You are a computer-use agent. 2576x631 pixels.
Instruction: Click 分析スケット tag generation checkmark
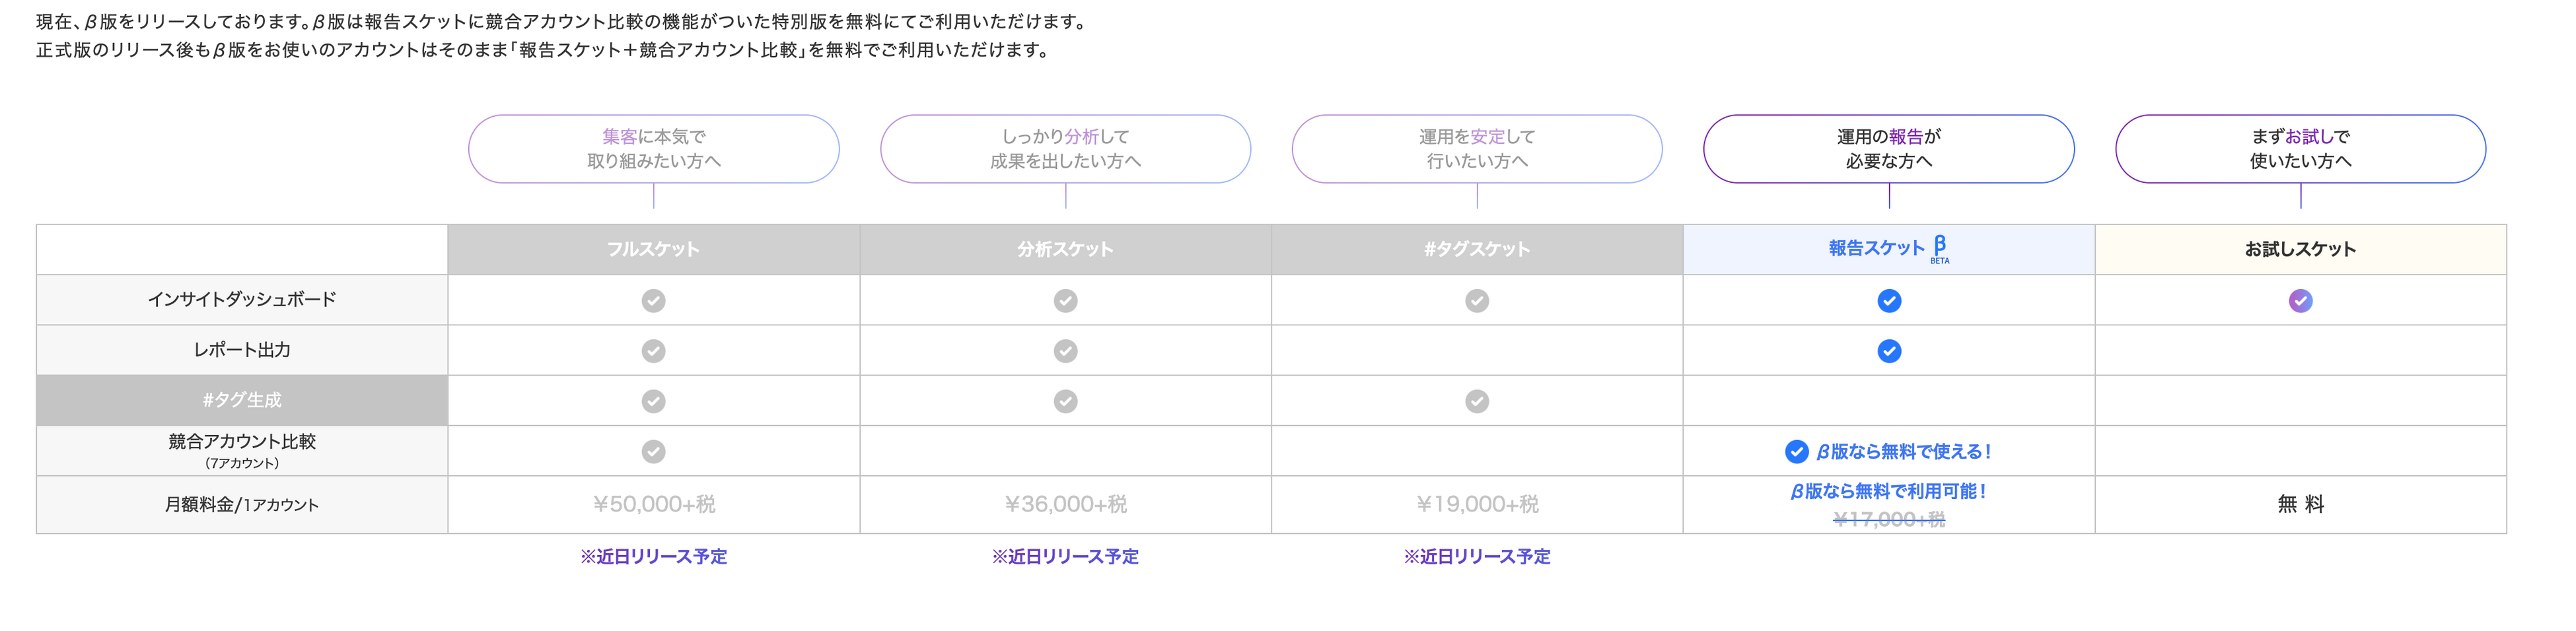1065,401
